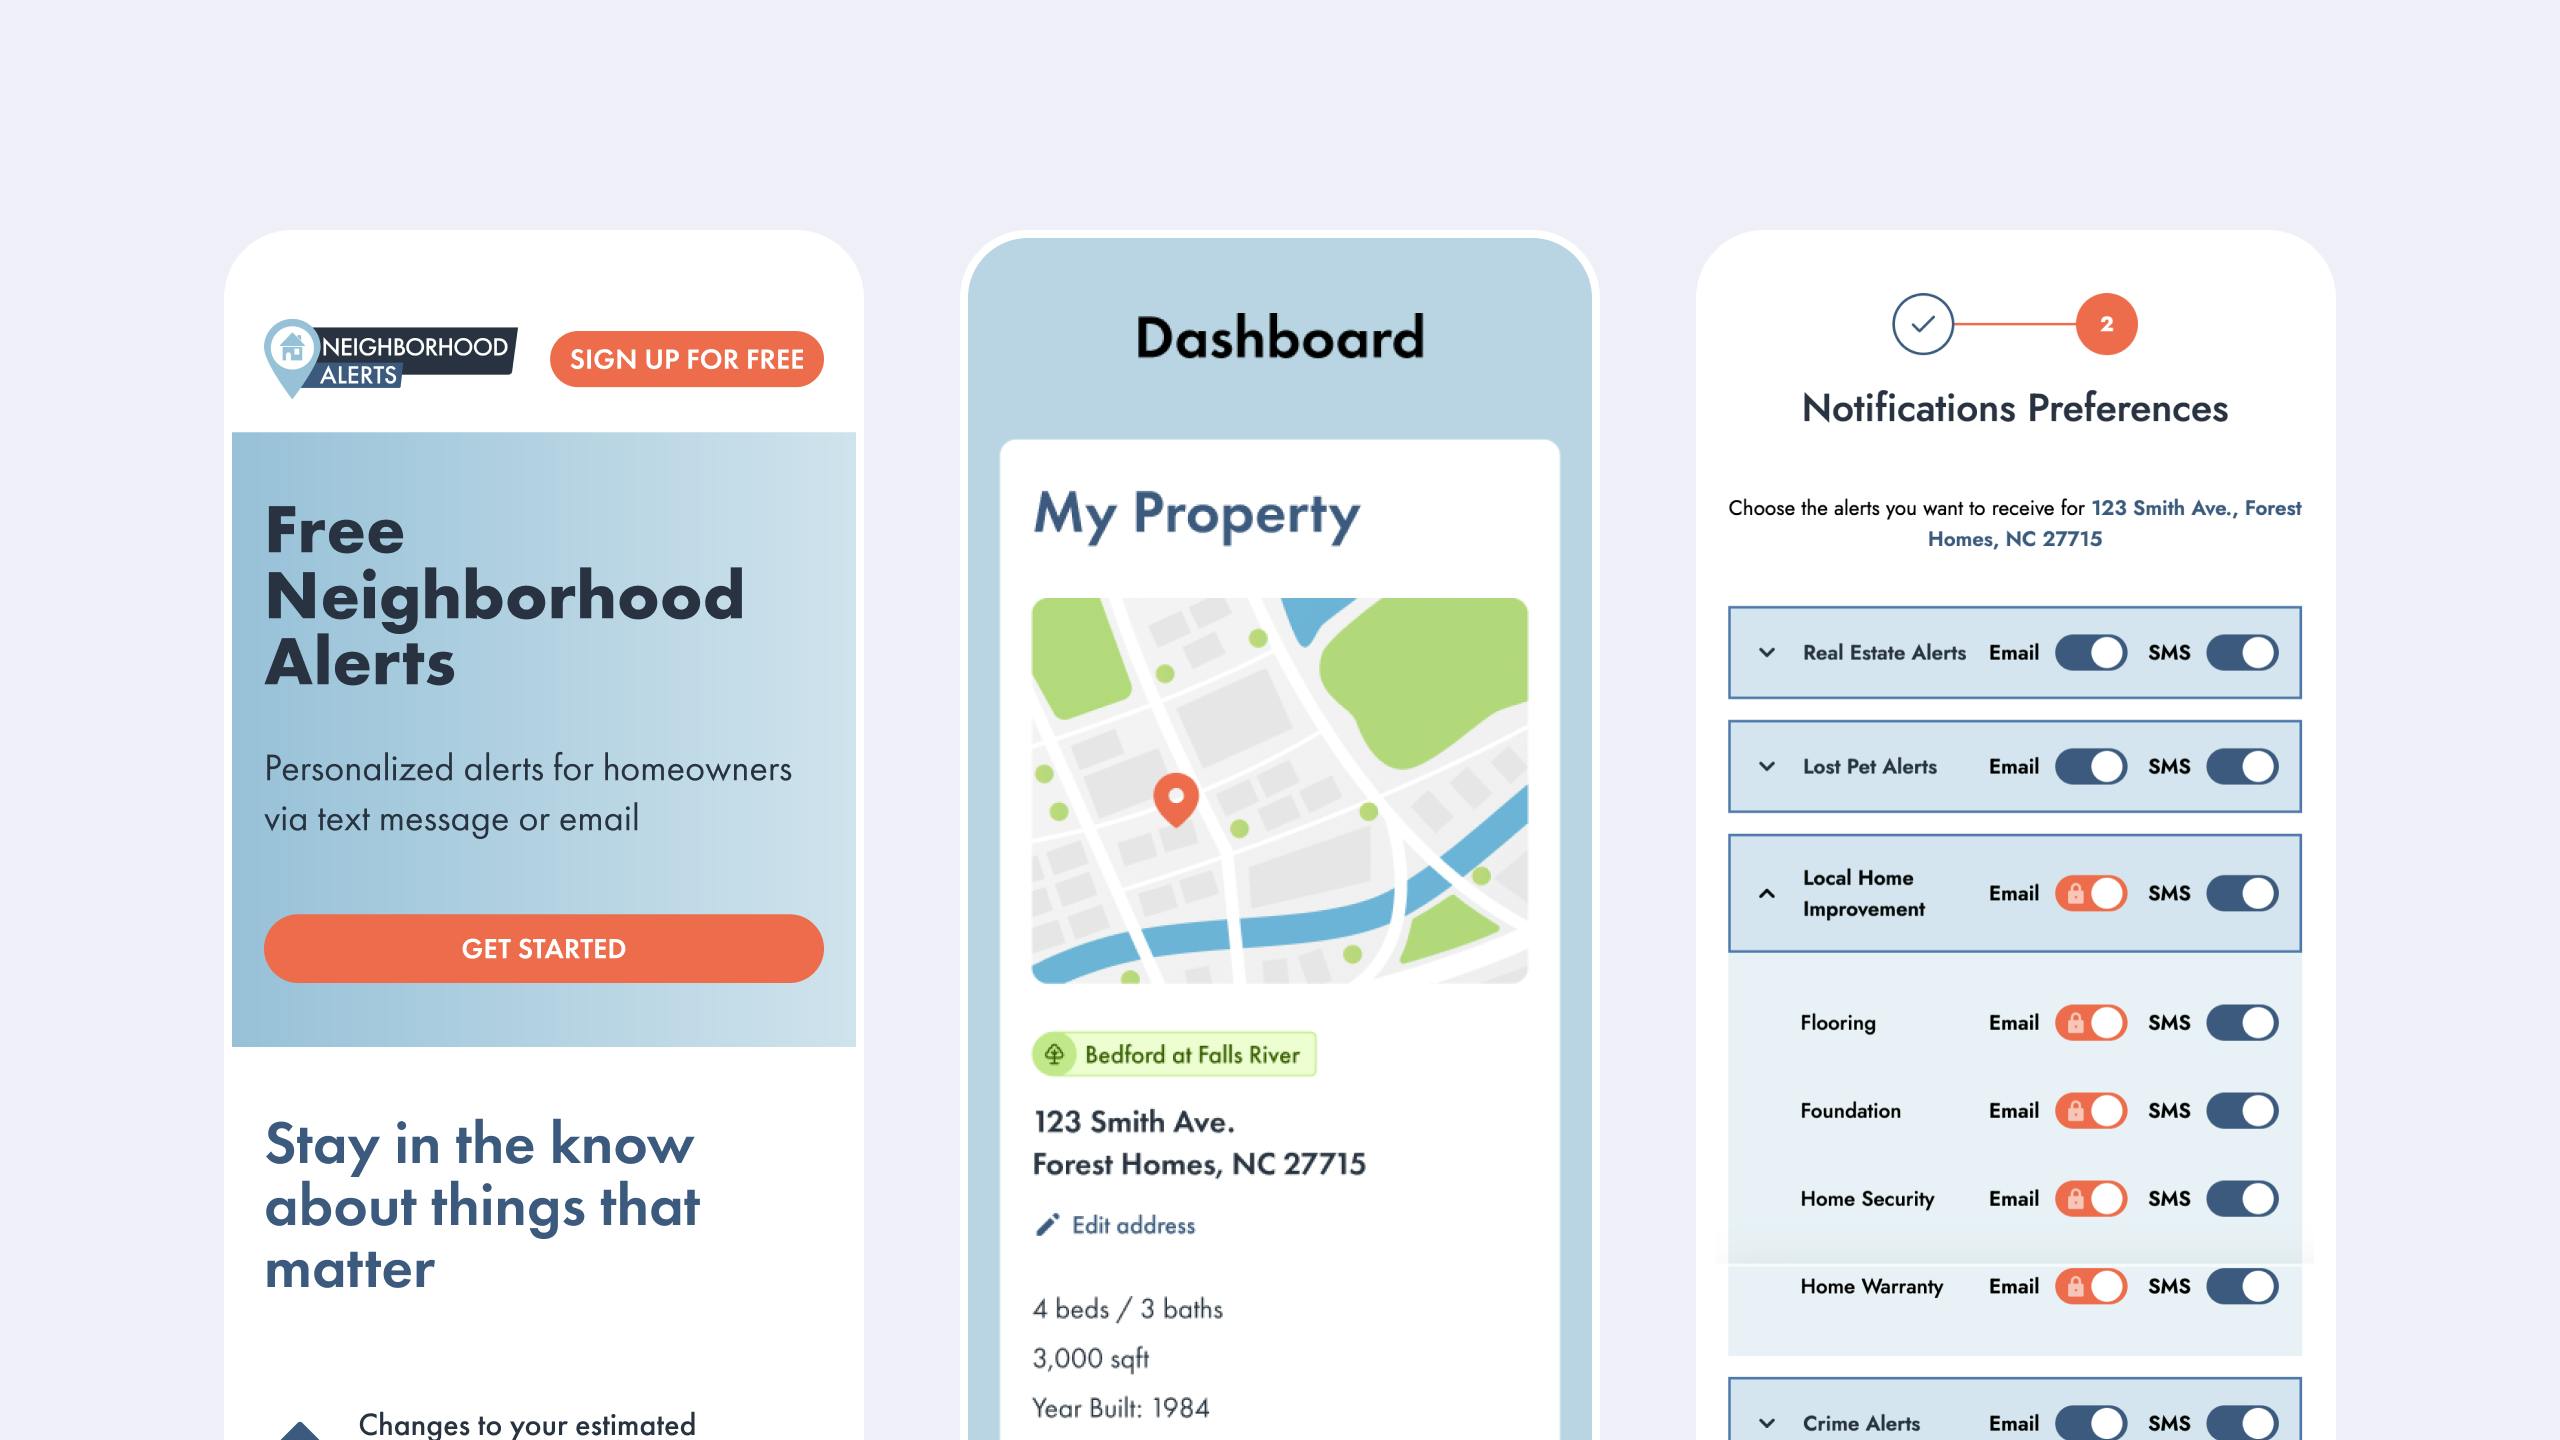Collapse the Lost Pet Alerts section
2560x1440 pixels.
tap(1769, 765)
